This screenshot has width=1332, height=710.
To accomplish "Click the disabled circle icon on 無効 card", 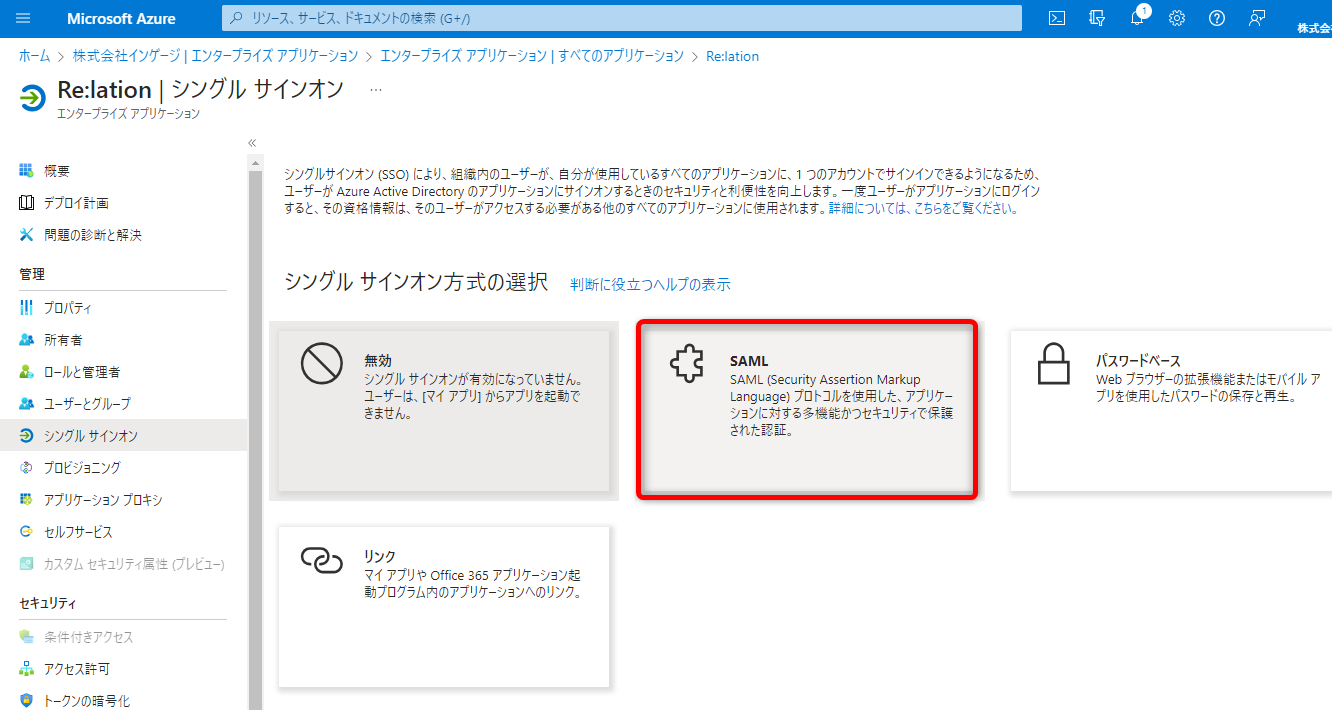I will (322, 364).
